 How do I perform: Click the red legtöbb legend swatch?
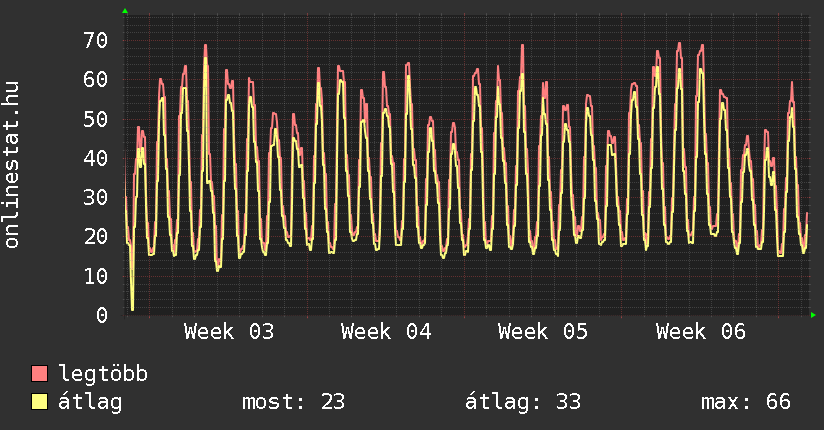tap(40, 374)
